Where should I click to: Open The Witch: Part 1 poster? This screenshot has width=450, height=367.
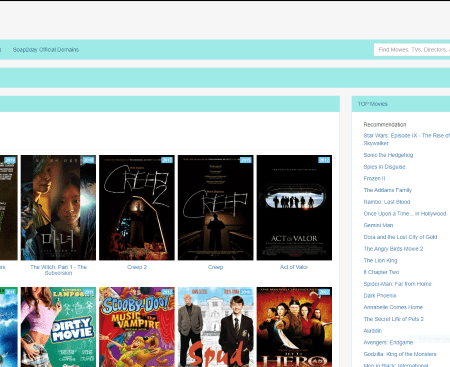coord(58,207)
